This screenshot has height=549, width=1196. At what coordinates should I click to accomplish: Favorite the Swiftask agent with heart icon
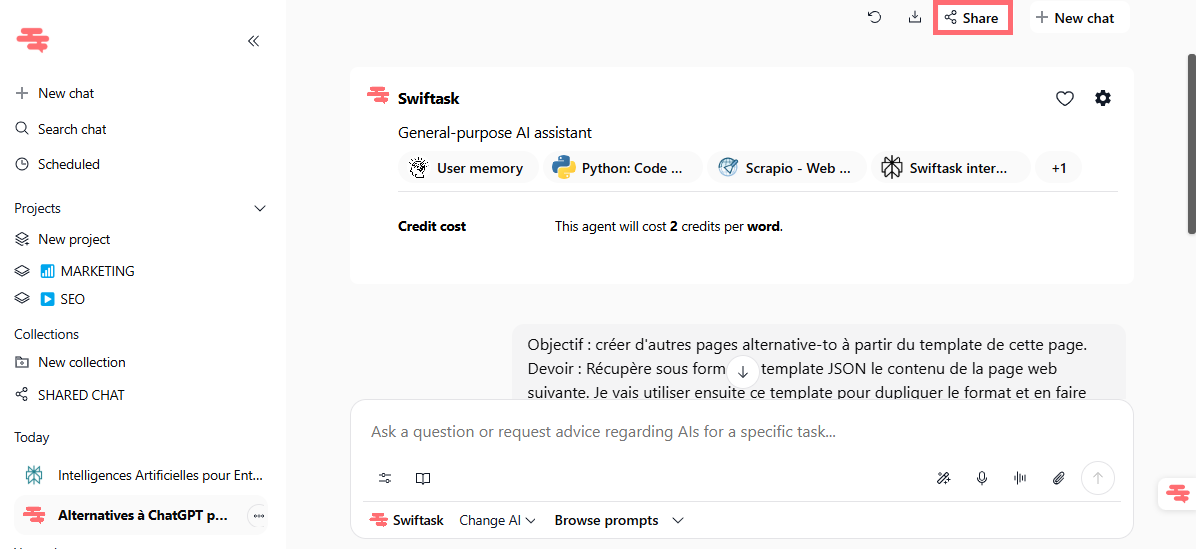click(1065, 98)
